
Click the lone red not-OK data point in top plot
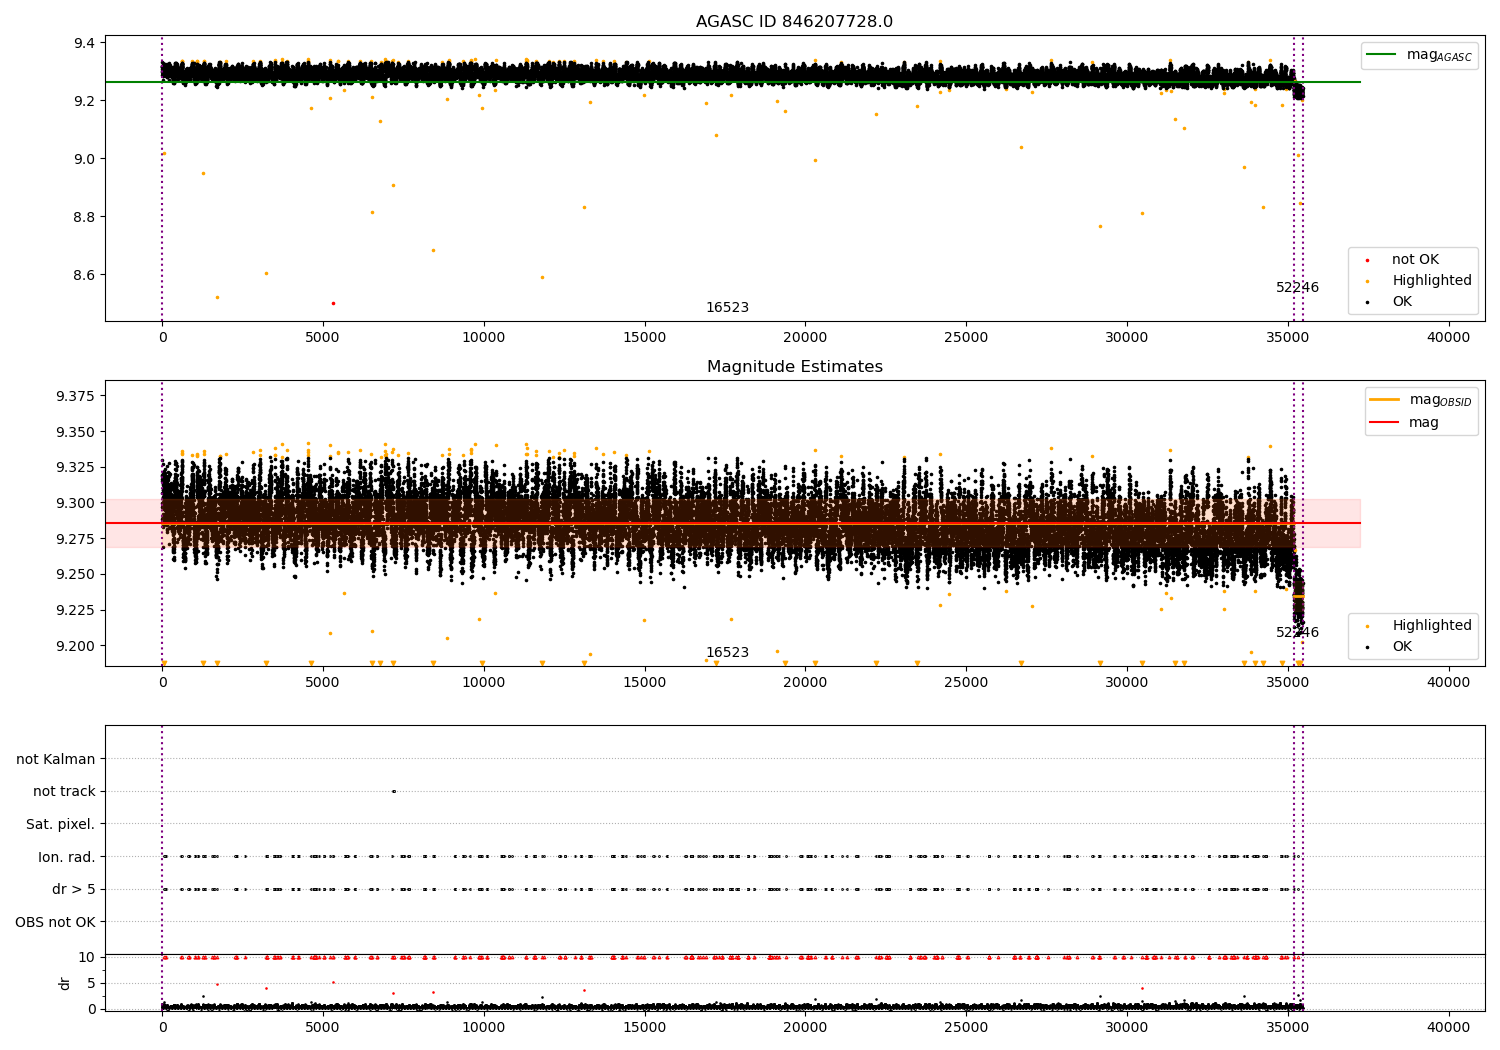pyautogui.click(x=333, y=303)
